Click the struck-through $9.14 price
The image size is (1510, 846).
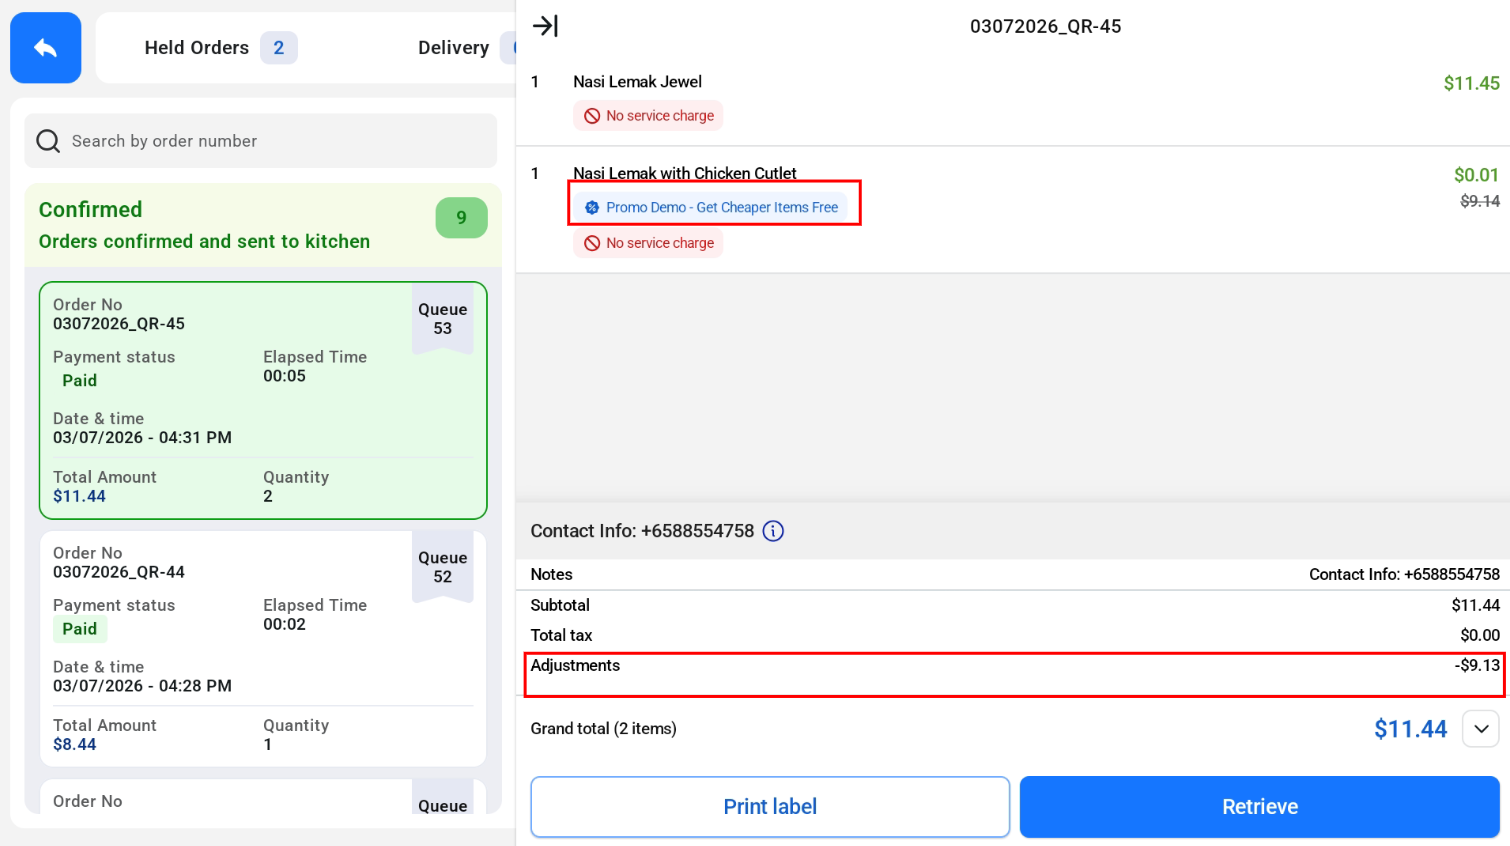(x=1480, y=201)
